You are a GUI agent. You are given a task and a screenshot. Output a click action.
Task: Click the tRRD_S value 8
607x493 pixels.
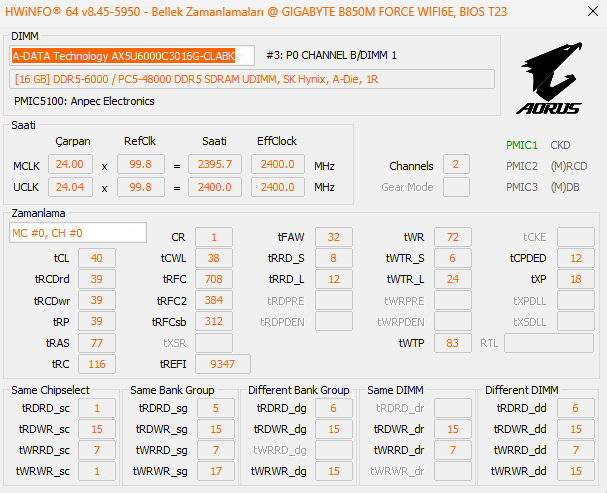click(x=334, y=258)
